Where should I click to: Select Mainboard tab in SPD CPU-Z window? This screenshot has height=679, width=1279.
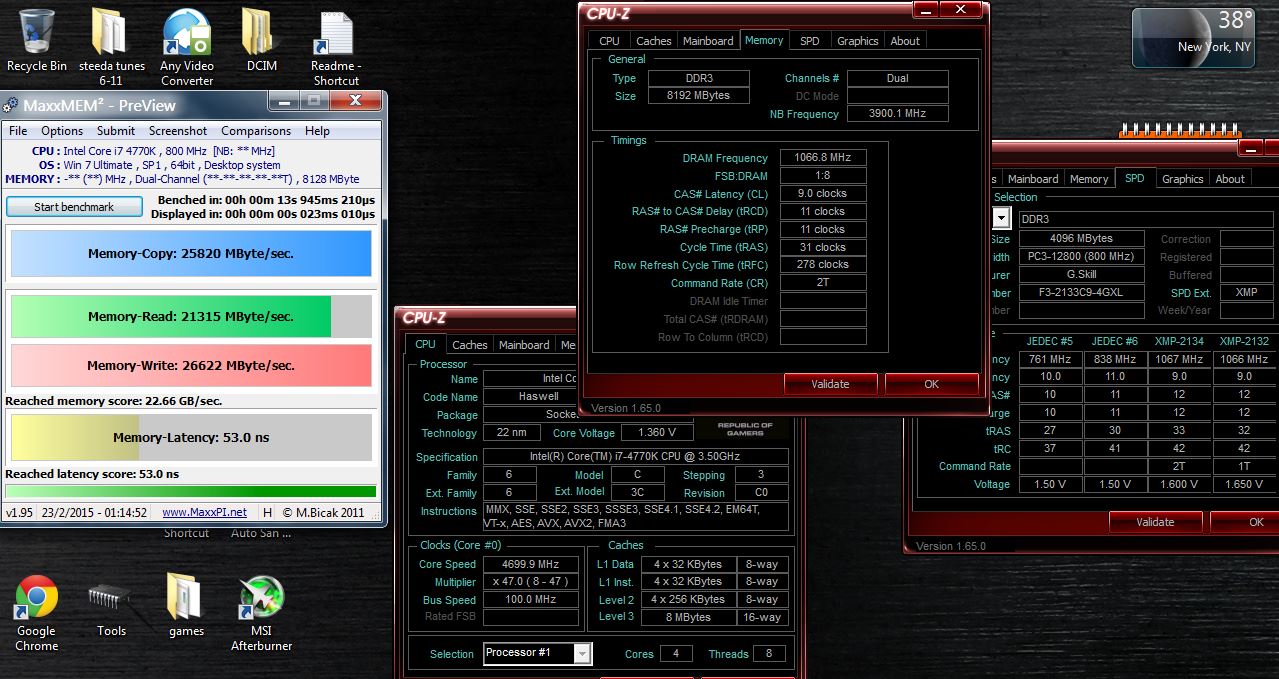pos(1033,179)
